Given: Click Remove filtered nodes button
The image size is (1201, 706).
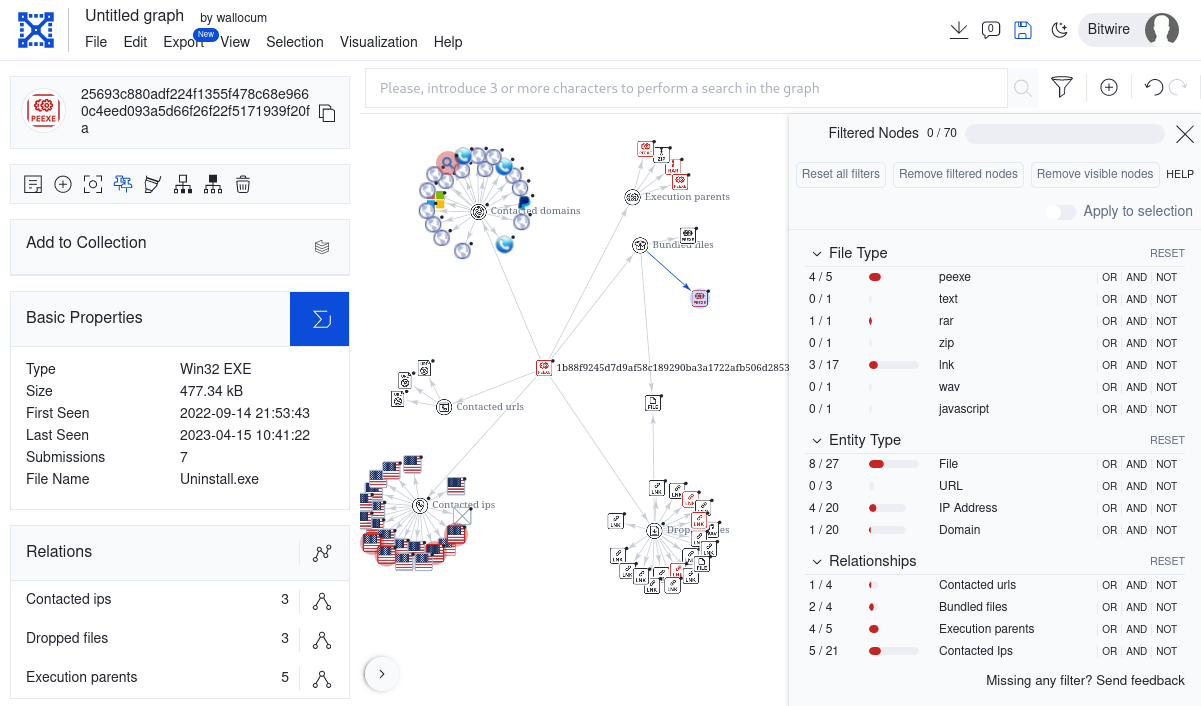Looking at the screenshot, I should [958, 174].
